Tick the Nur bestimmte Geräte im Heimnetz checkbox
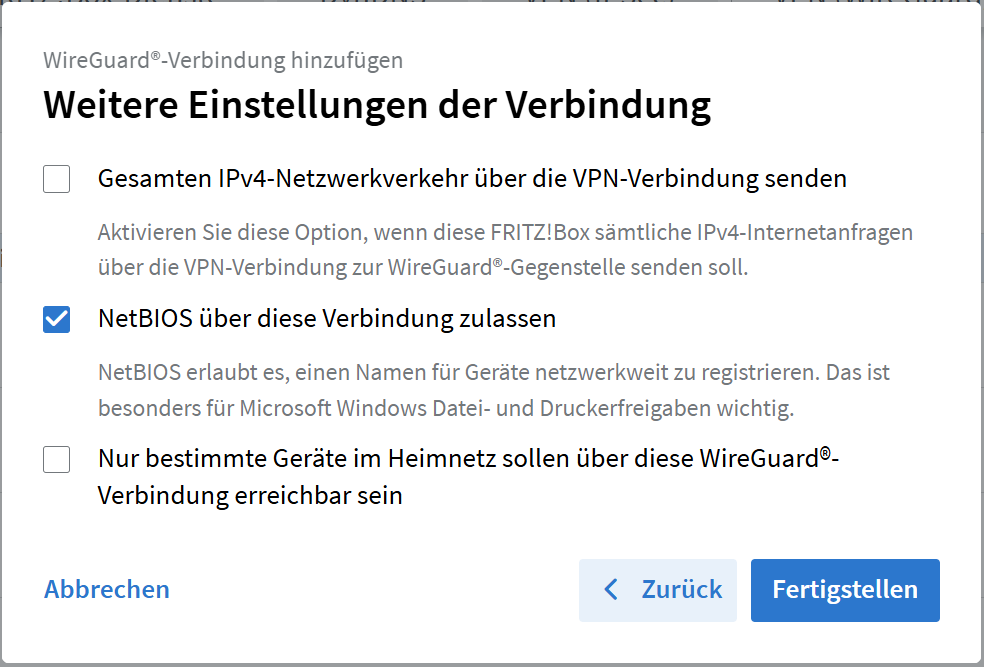 pyautogui.click(x=56, y=459)
